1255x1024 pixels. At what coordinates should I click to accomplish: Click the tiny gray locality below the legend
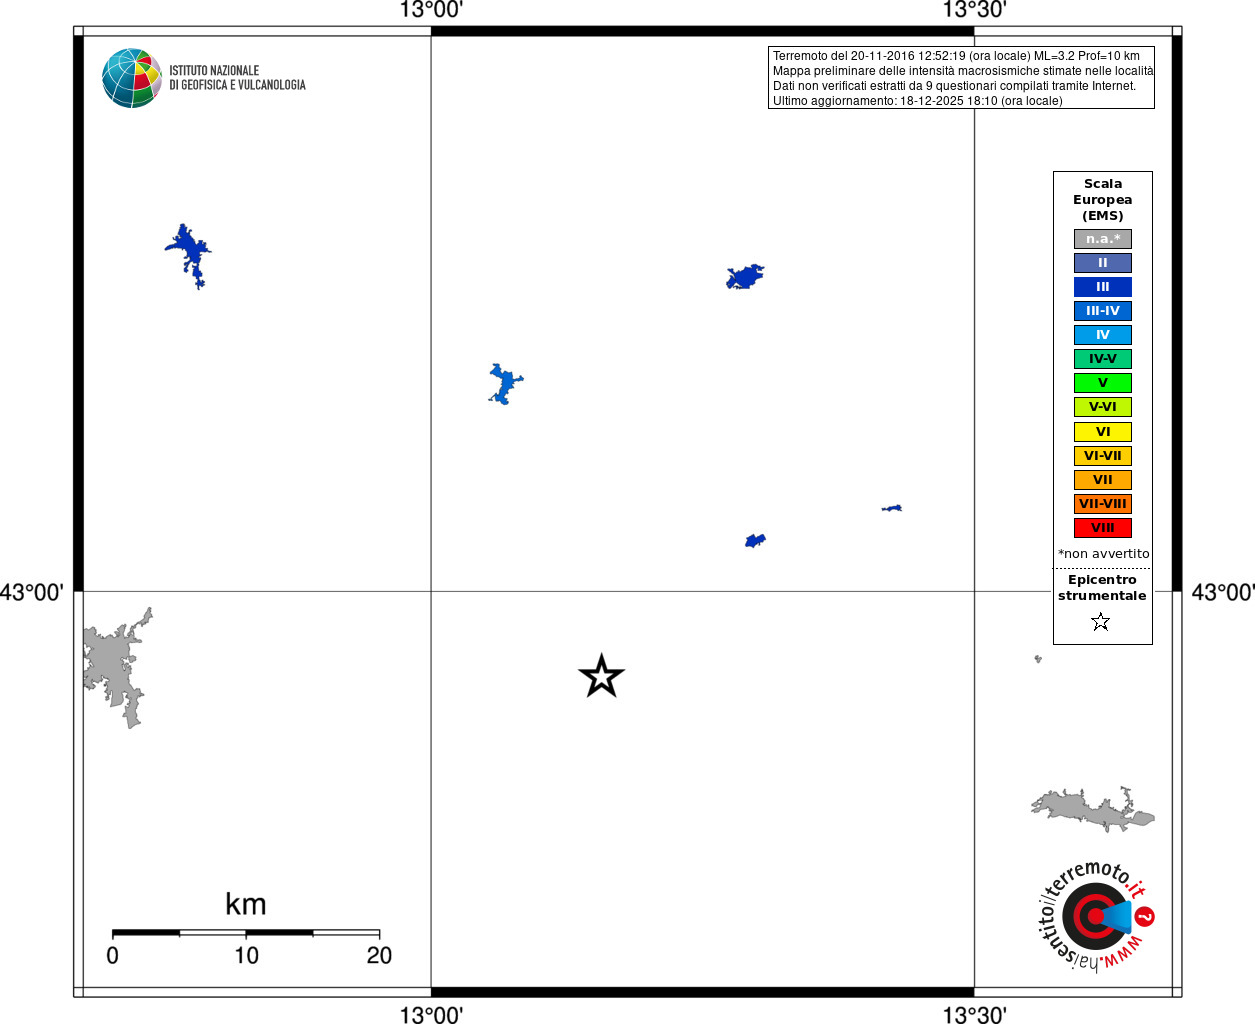click(x=1038, y=659)
